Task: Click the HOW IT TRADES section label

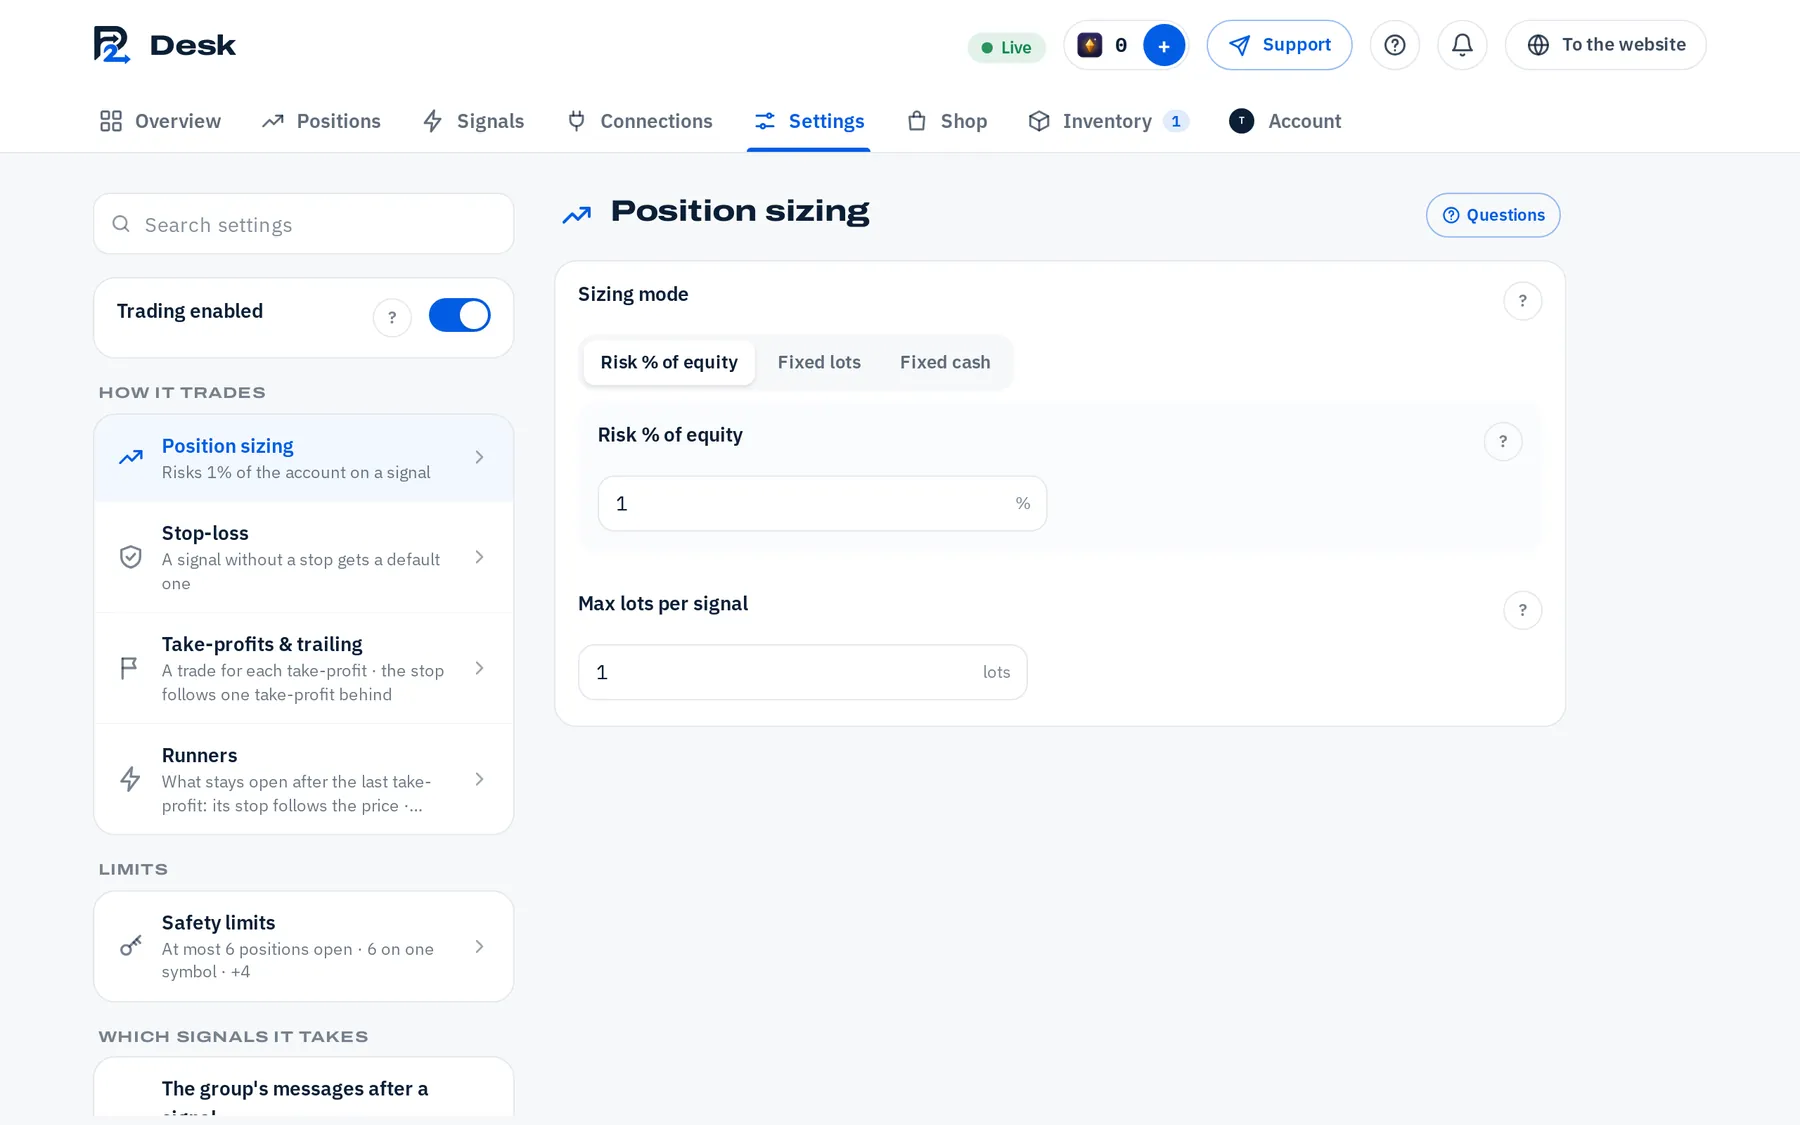Action: (x=182, y=393)
